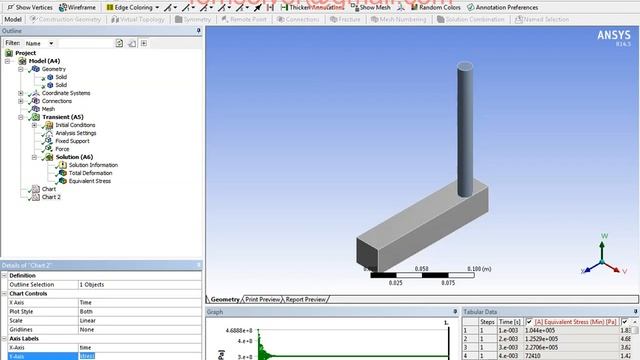This screenshot has width=640, height=360.
Task: Click the Tabular Data vertical scrollbar
Action: (x=635, y=339)
